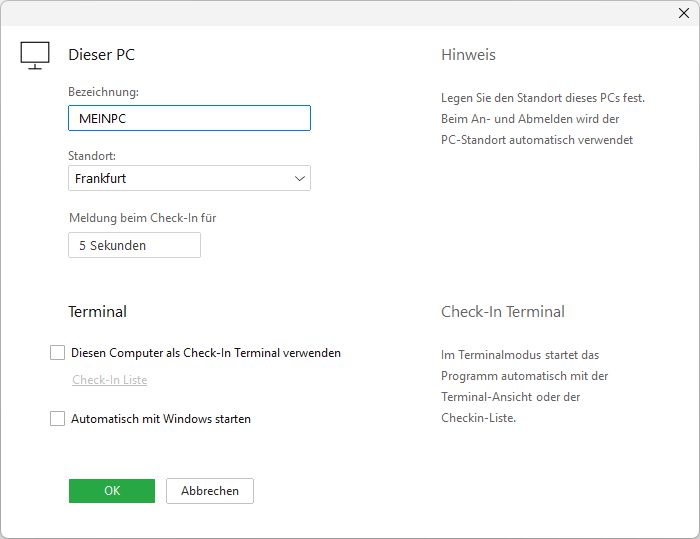
Task: Click the Hinweis heading on the right
Action: point(468,55)
